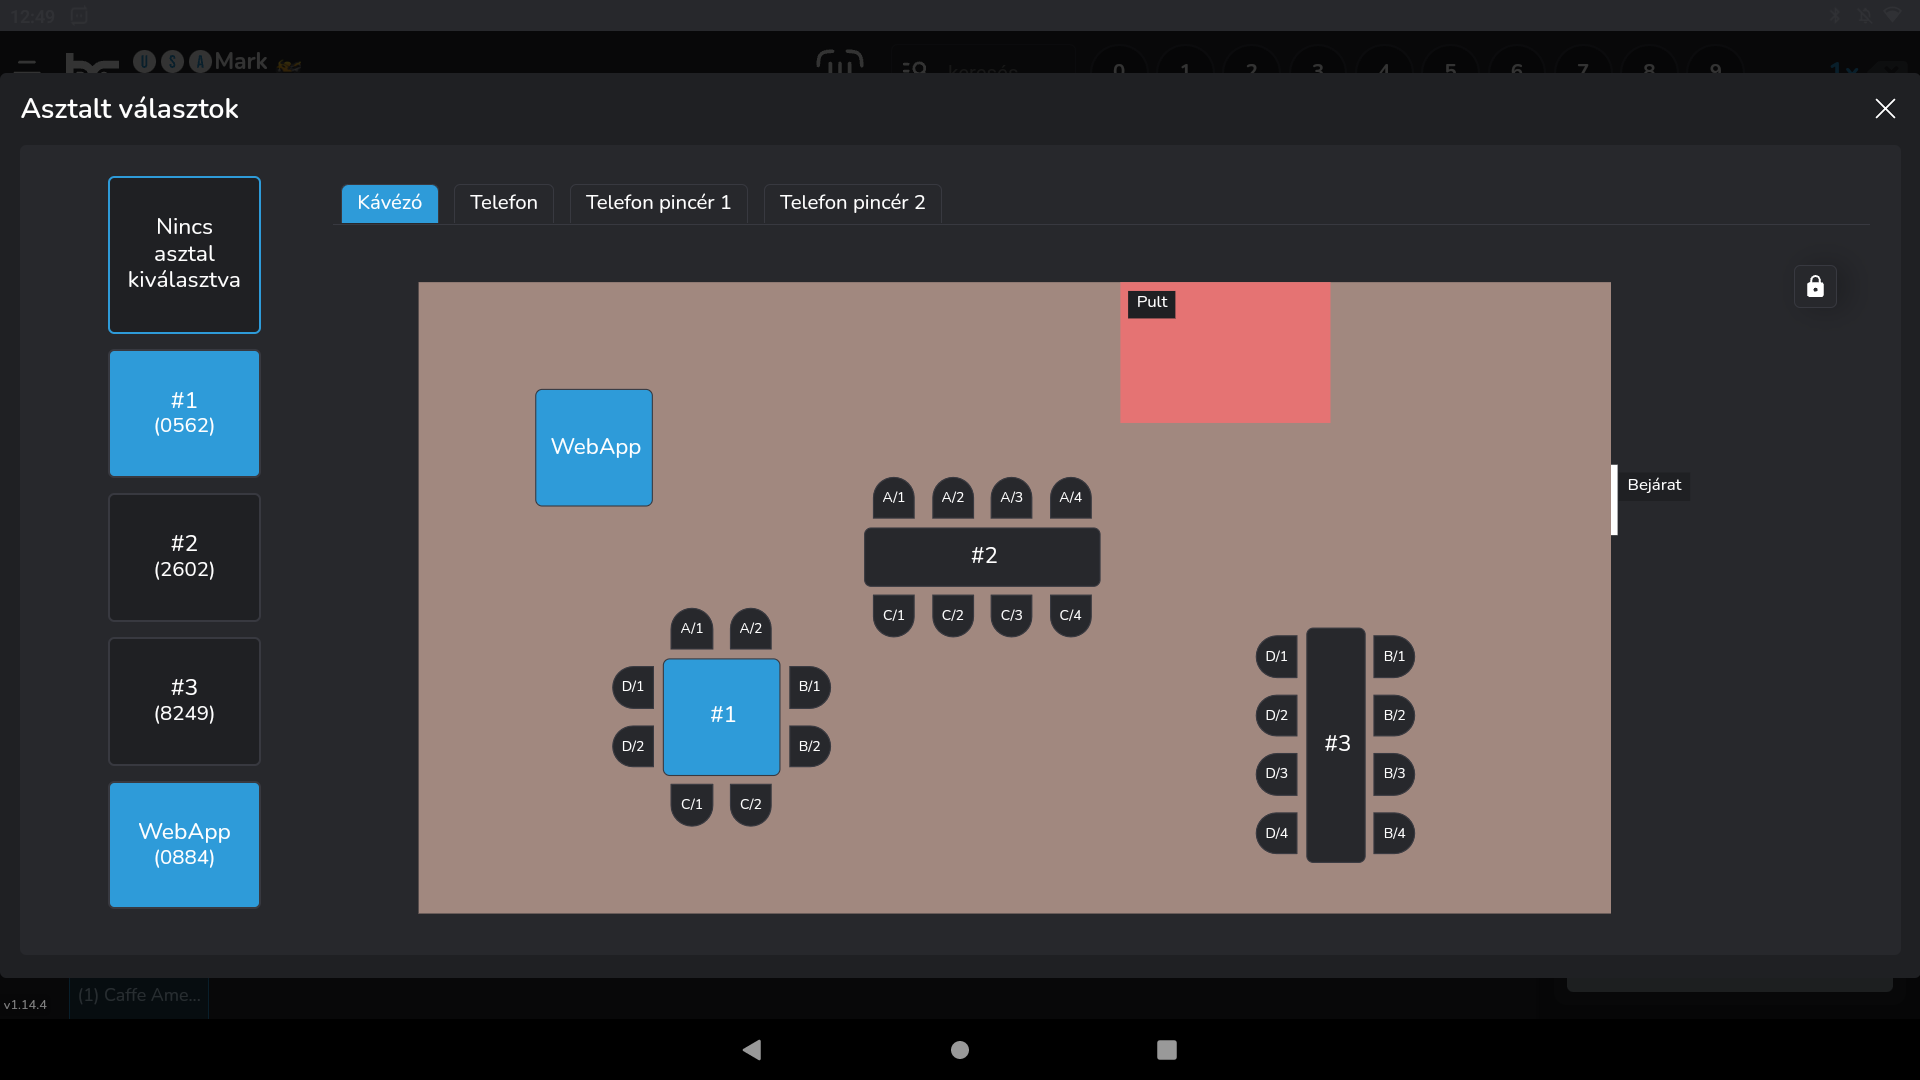1920x1080 pixels.
Task: Select table #3 on the floor plan
Action: click(x=1336, y=744)
